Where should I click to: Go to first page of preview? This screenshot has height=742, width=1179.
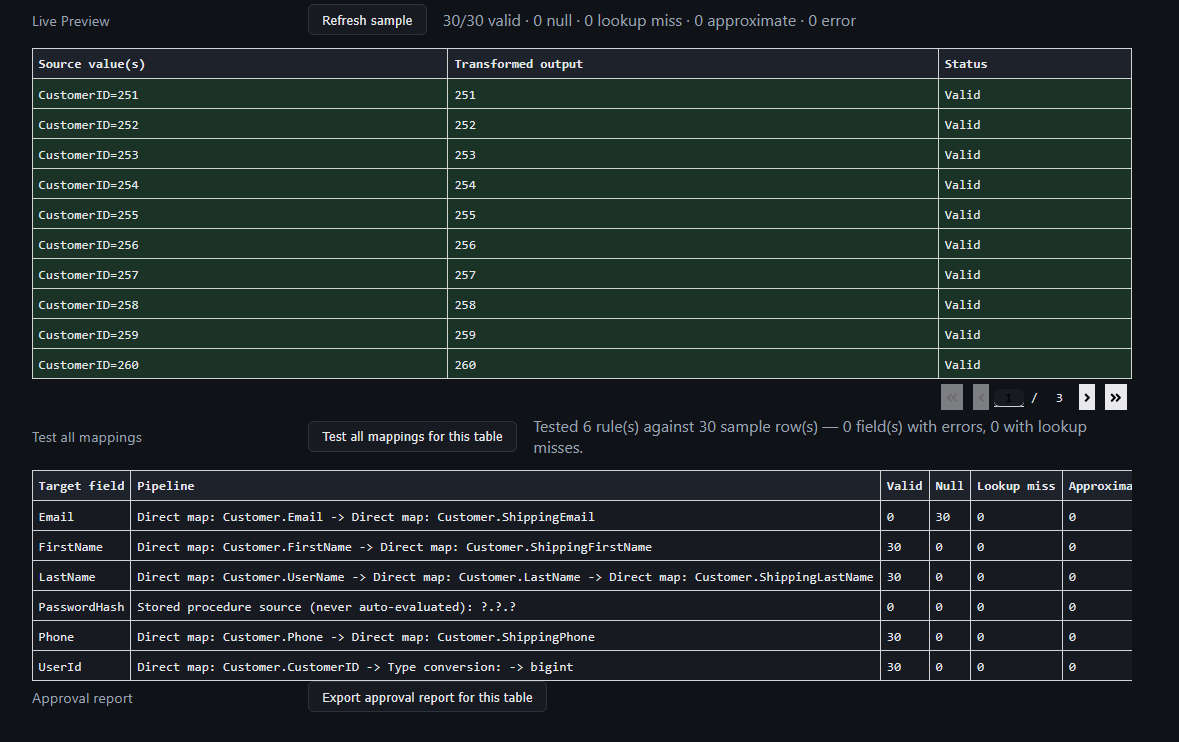(x=952, y=398)
